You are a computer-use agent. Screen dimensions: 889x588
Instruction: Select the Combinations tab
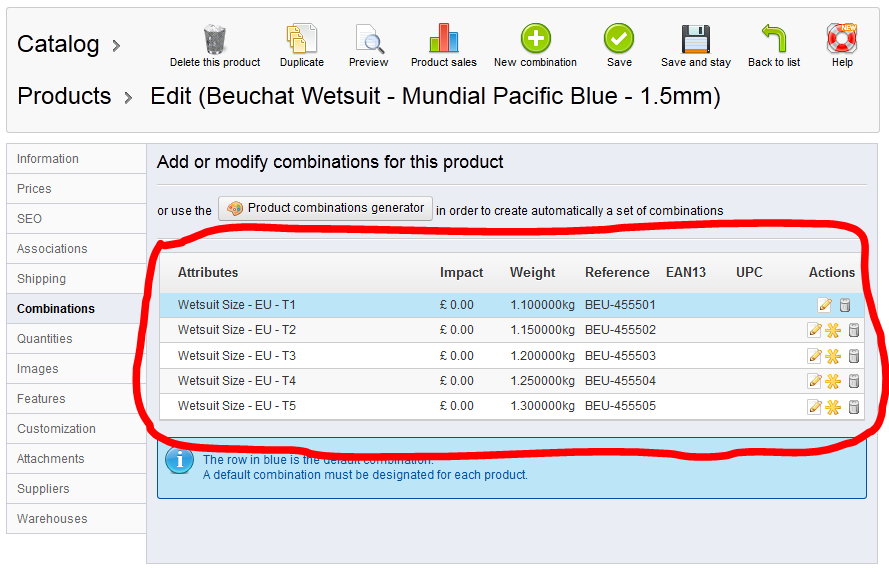[77, 309]
